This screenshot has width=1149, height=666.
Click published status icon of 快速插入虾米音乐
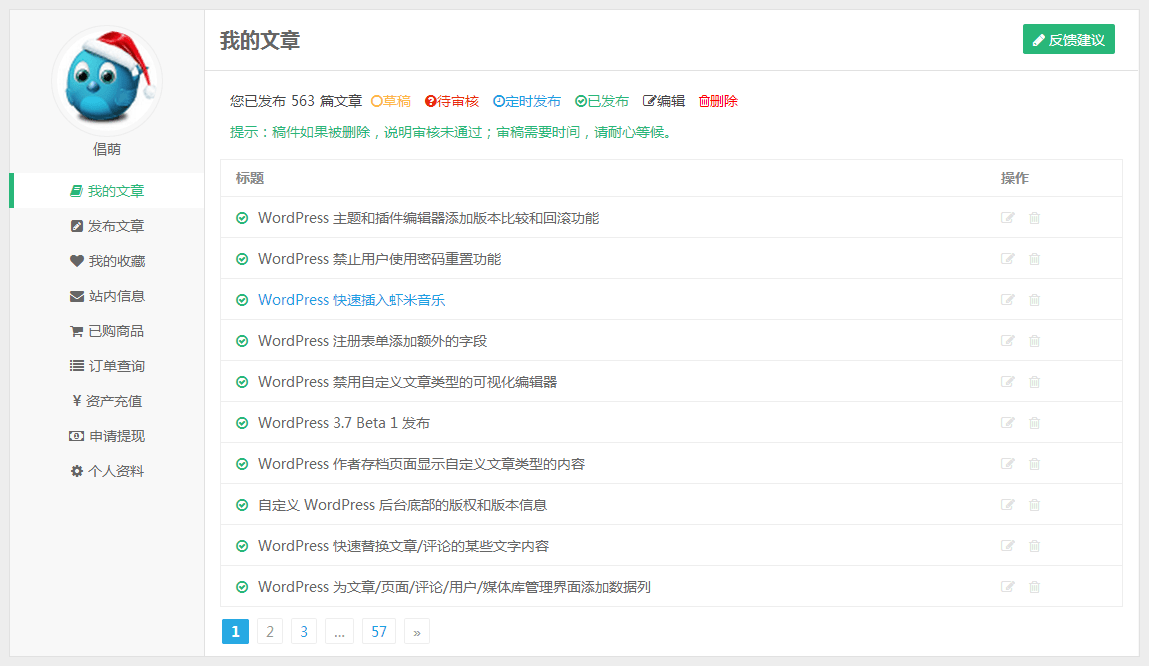click(x=242, y=300)
